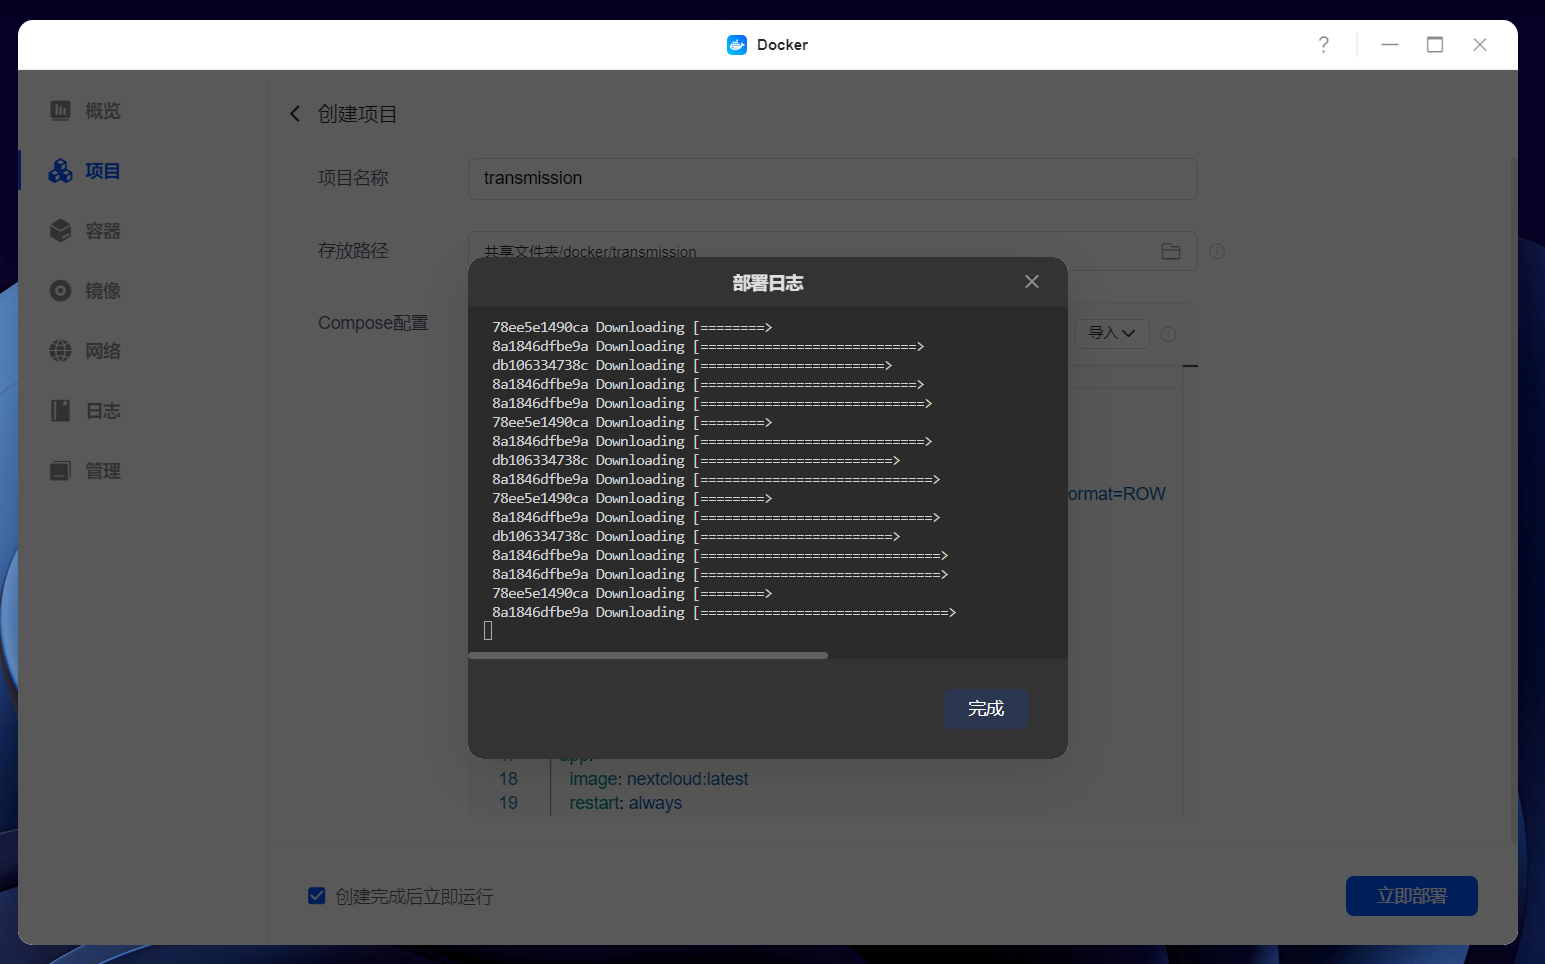Close the 部署日志 dialog with X
This screenshot has width=1545, height=964.
point(1032,282)
